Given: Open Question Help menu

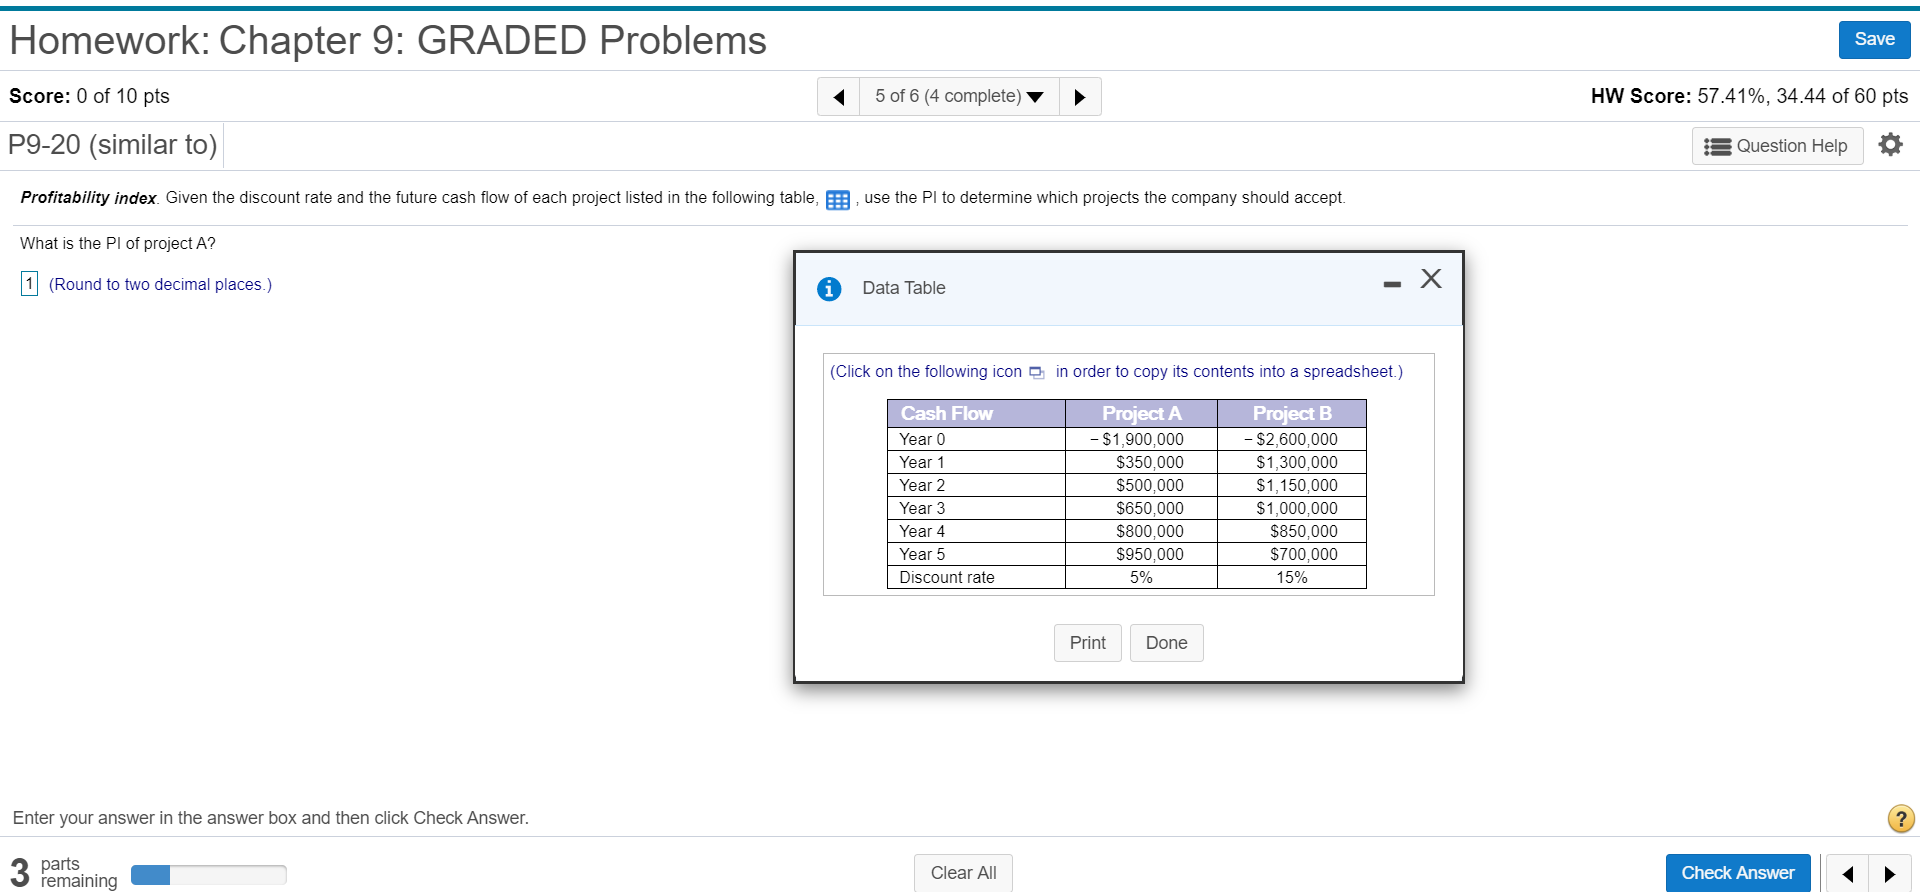Looking at the screenshot, I should pyautogui.click(x=1777, y=146).
